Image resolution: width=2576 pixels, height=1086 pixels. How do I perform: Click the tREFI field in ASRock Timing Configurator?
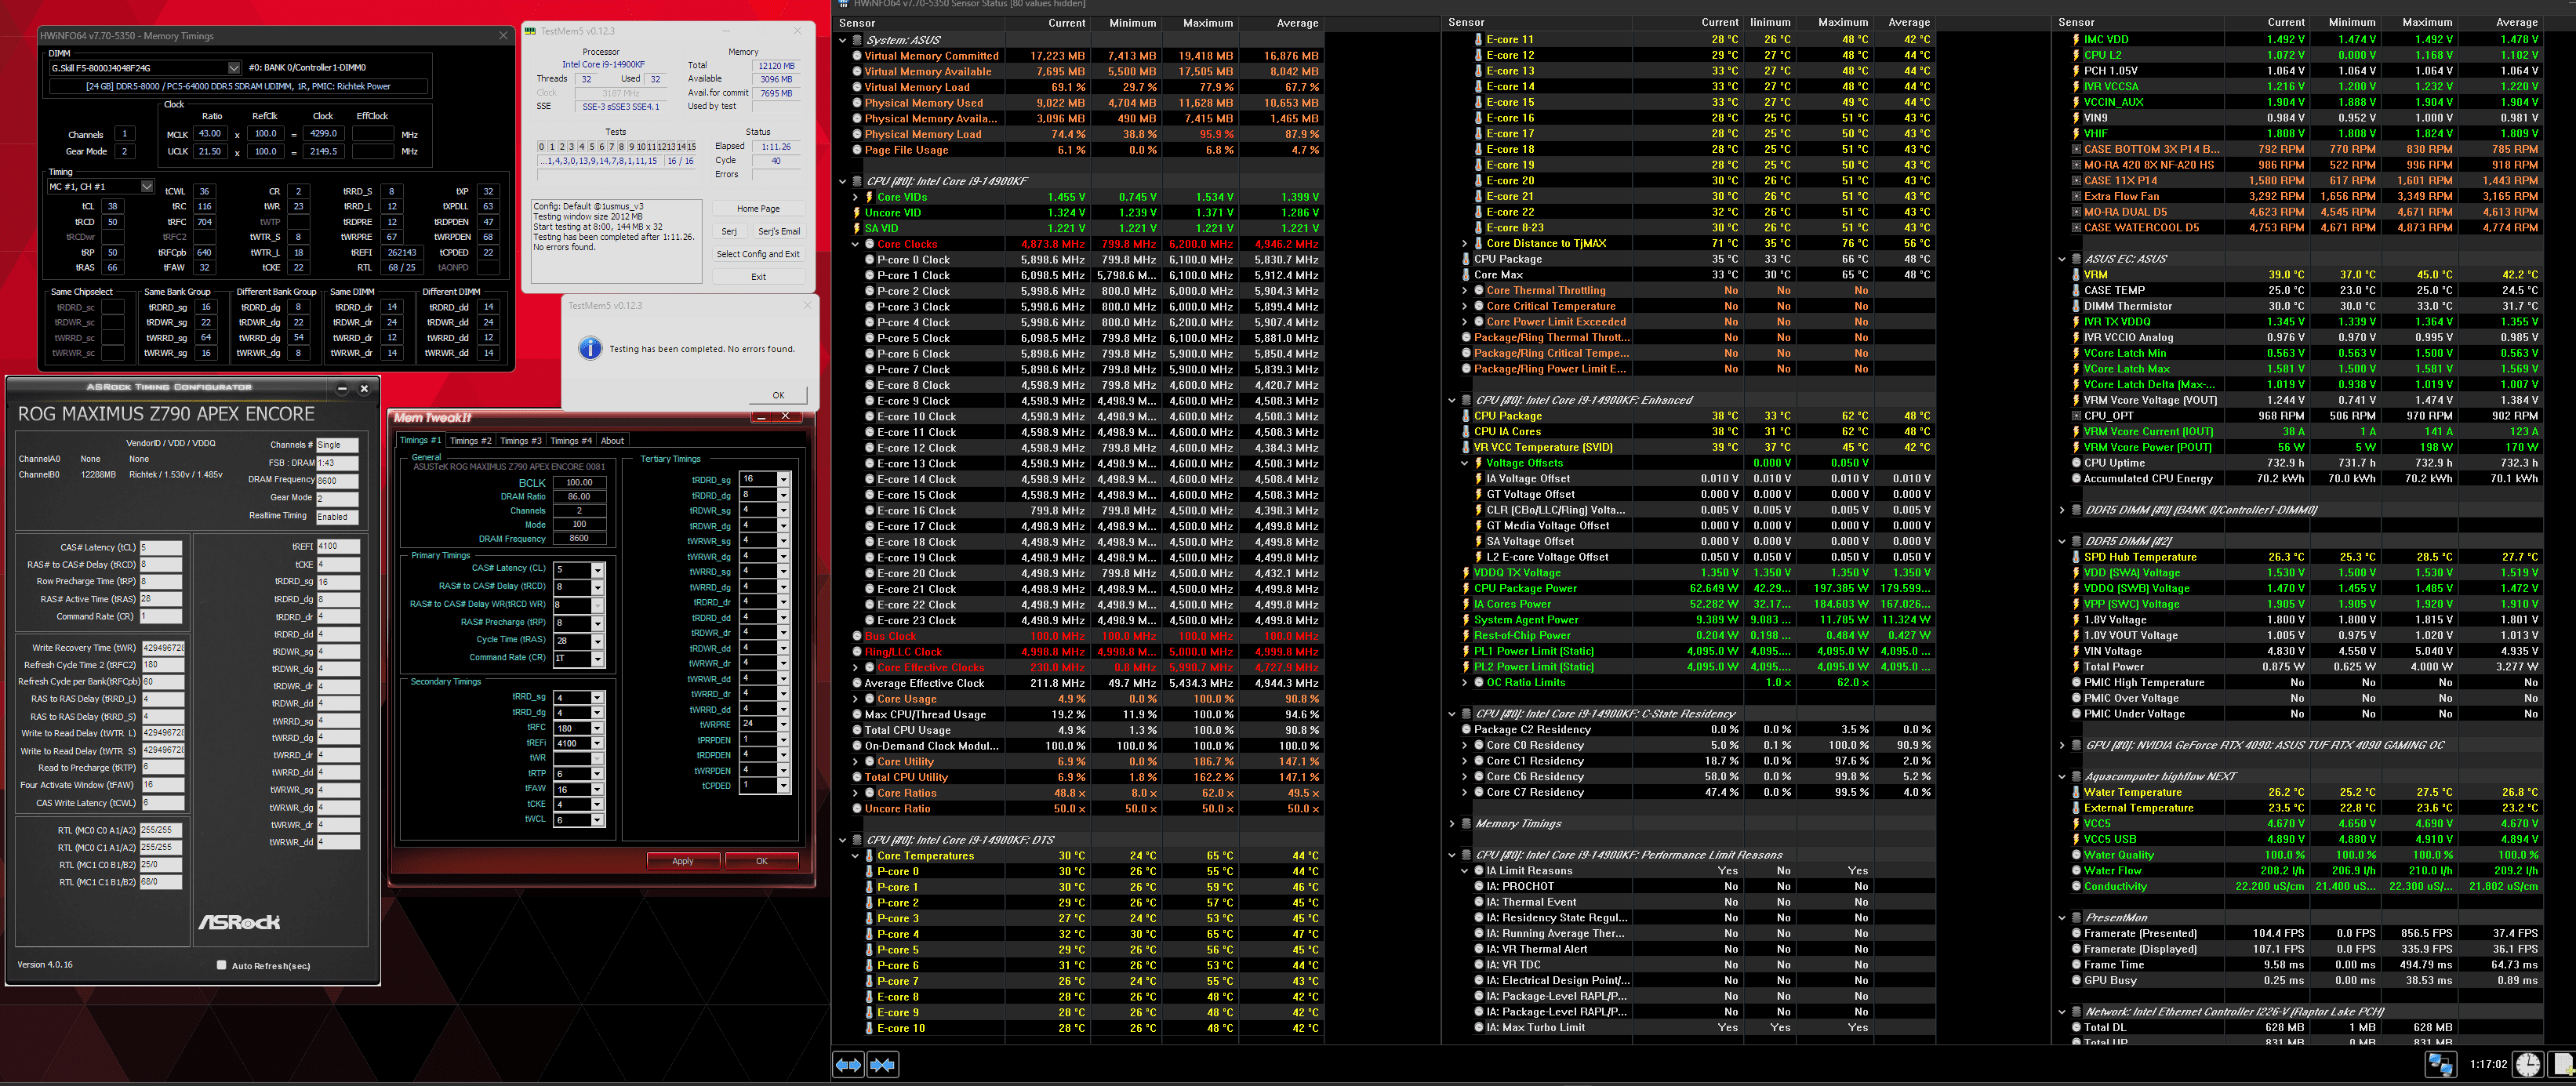(x=337, y=547)
